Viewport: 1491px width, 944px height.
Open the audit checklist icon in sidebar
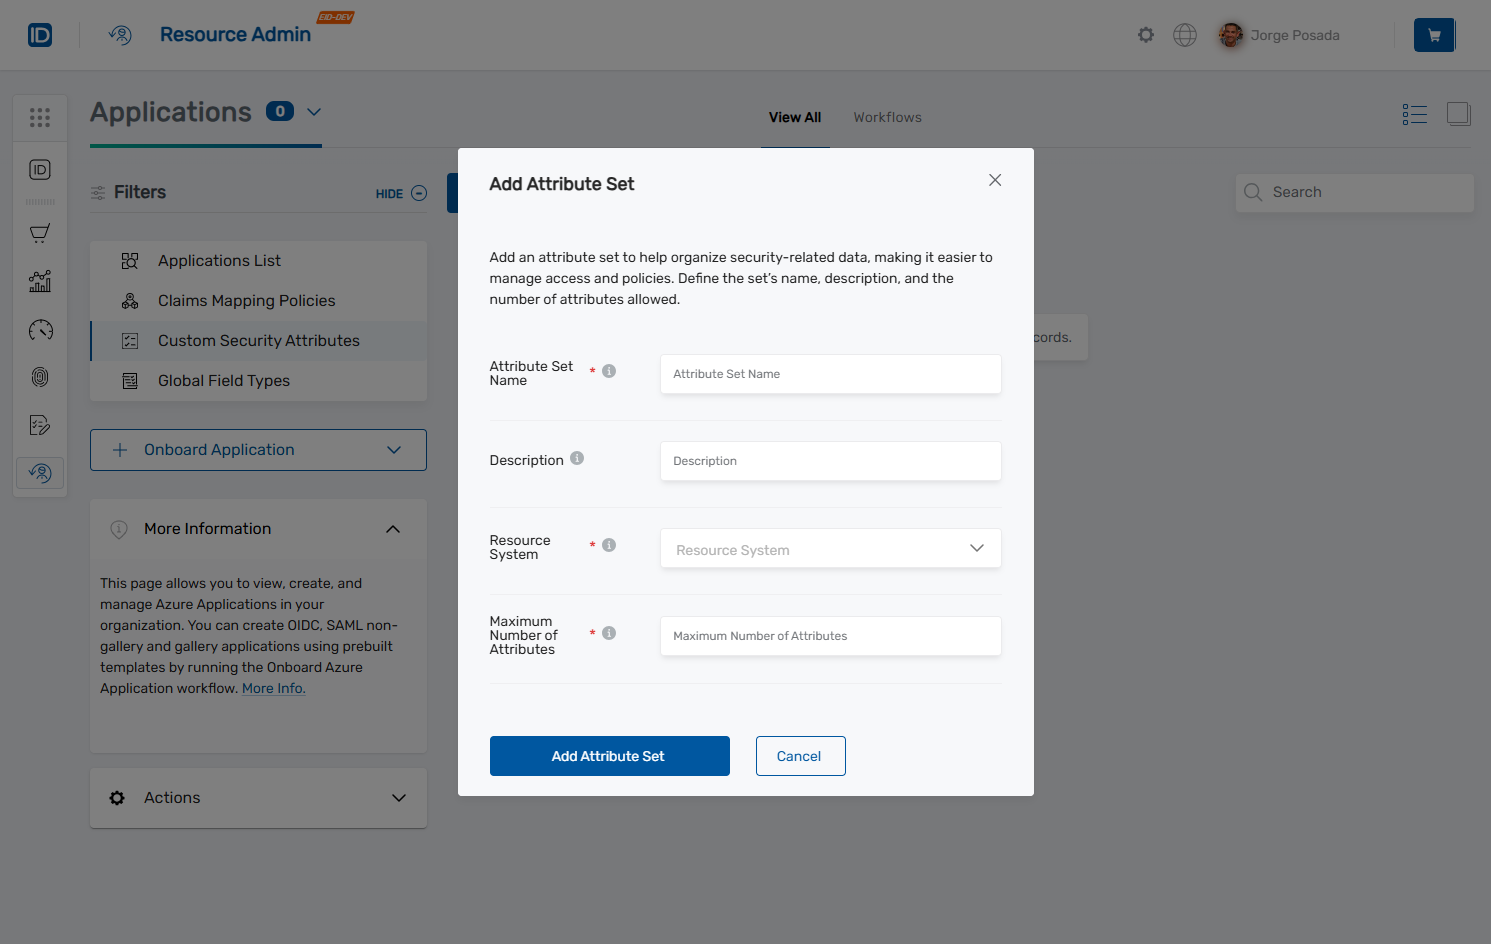point(40,425)
